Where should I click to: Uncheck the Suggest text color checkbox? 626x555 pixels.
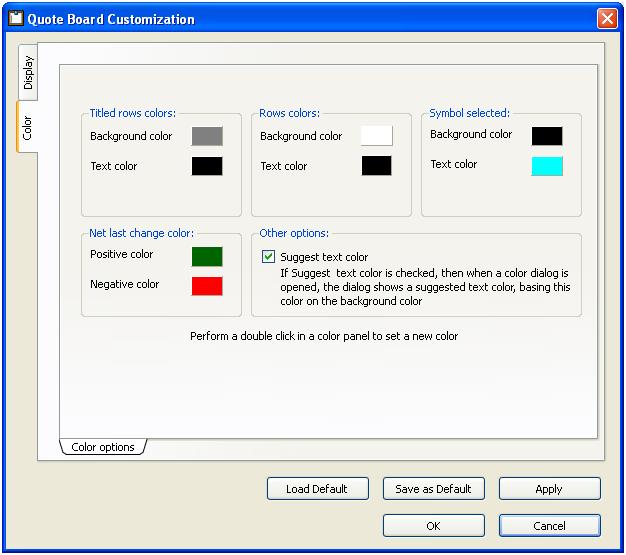(268, 257)
